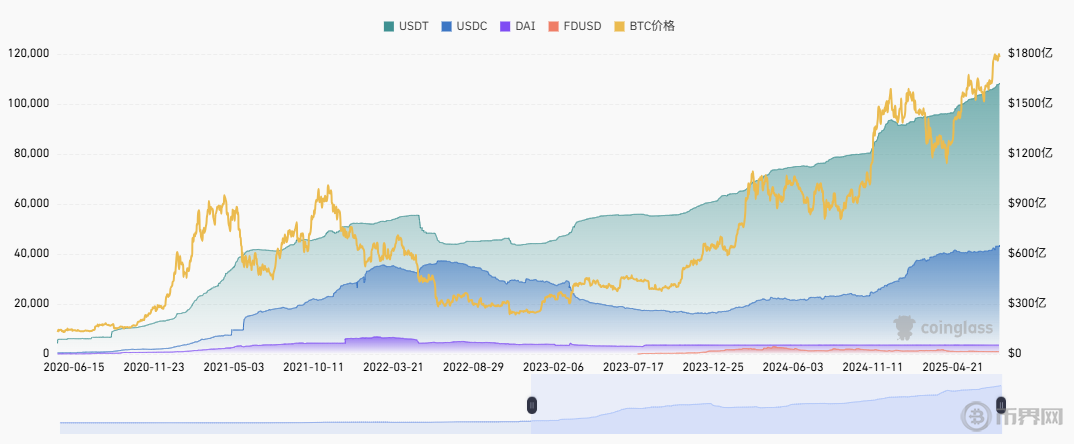1074x444 pixels.
Task: Click the highlighted selected range in the navigator
Action: click(x=766, y=405)
